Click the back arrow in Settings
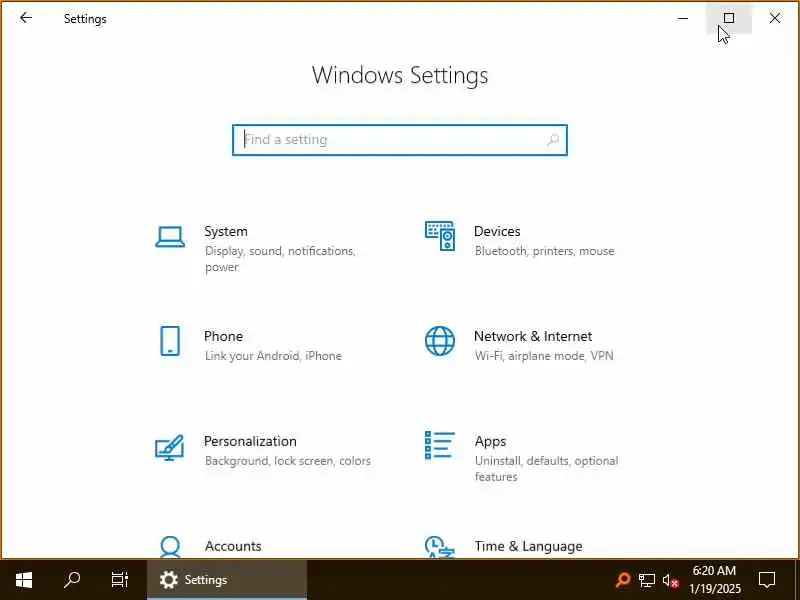This screenshot has height=600, width=800. 26,18
